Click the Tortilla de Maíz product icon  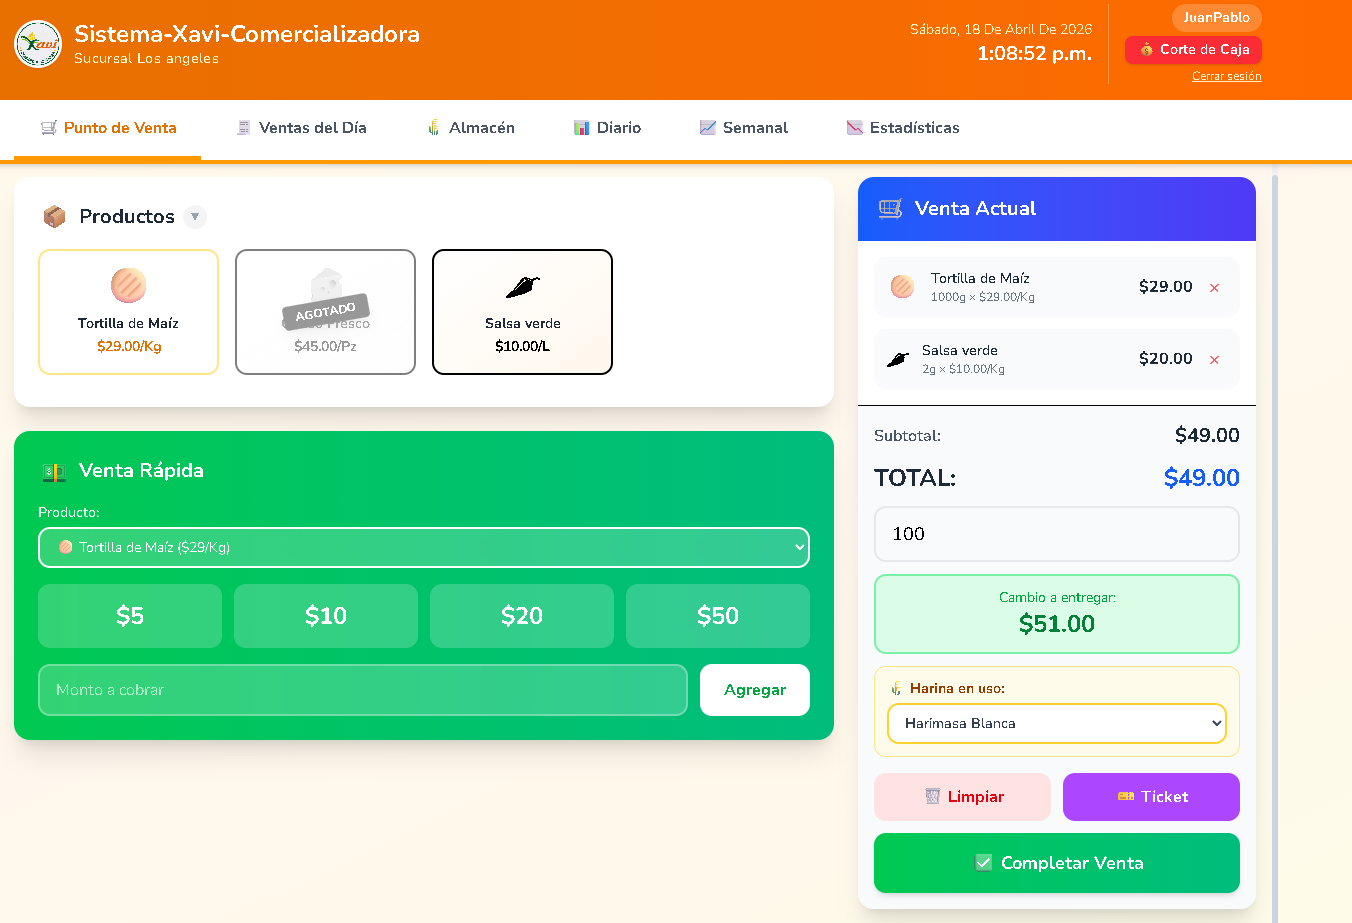(x=128, y=285)
